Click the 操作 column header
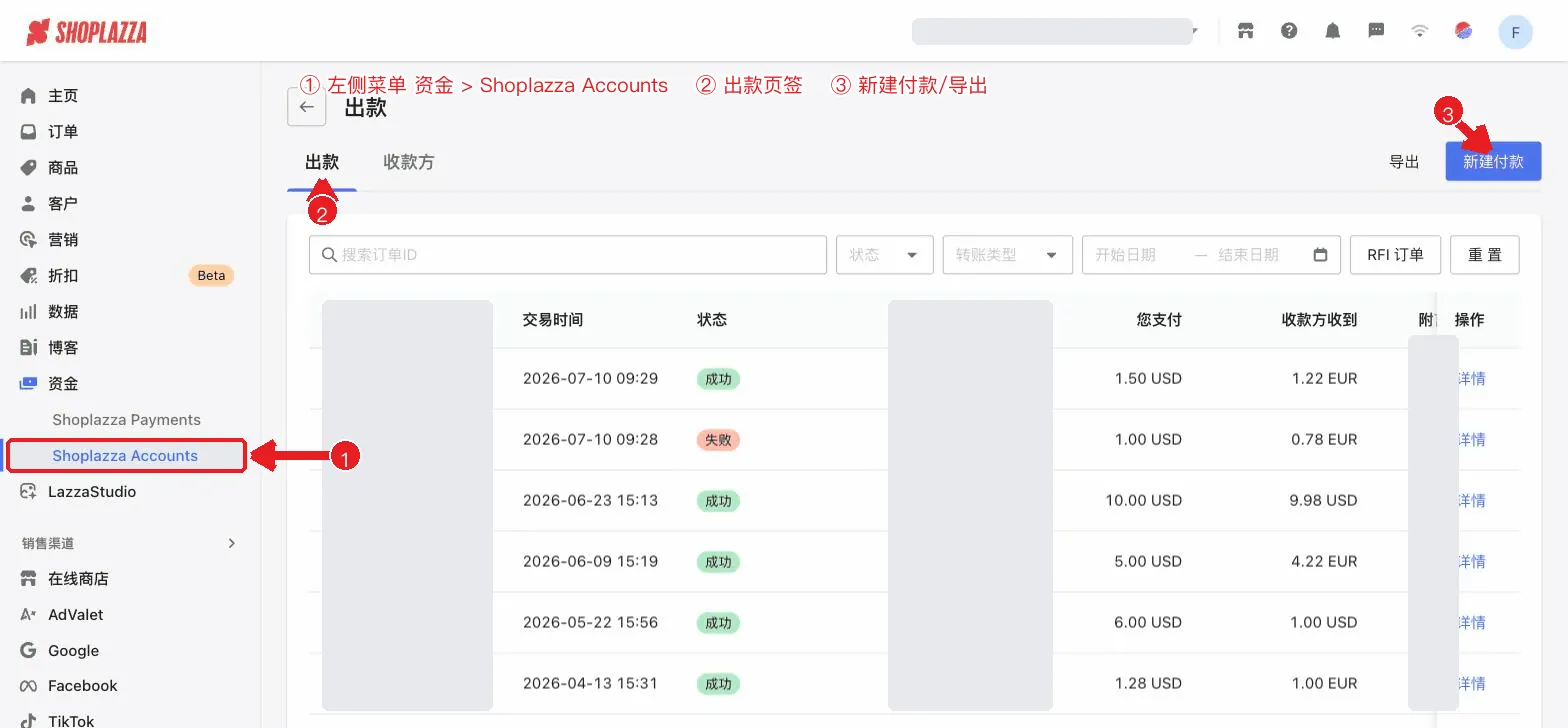1568x728 pixels. (1469, 320)
